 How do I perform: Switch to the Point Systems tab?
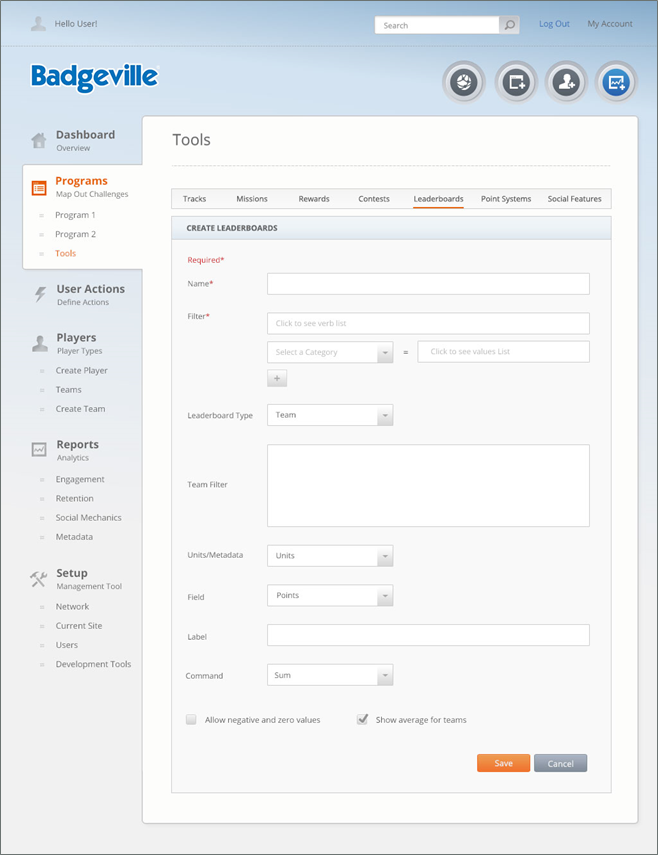[506, 199]
